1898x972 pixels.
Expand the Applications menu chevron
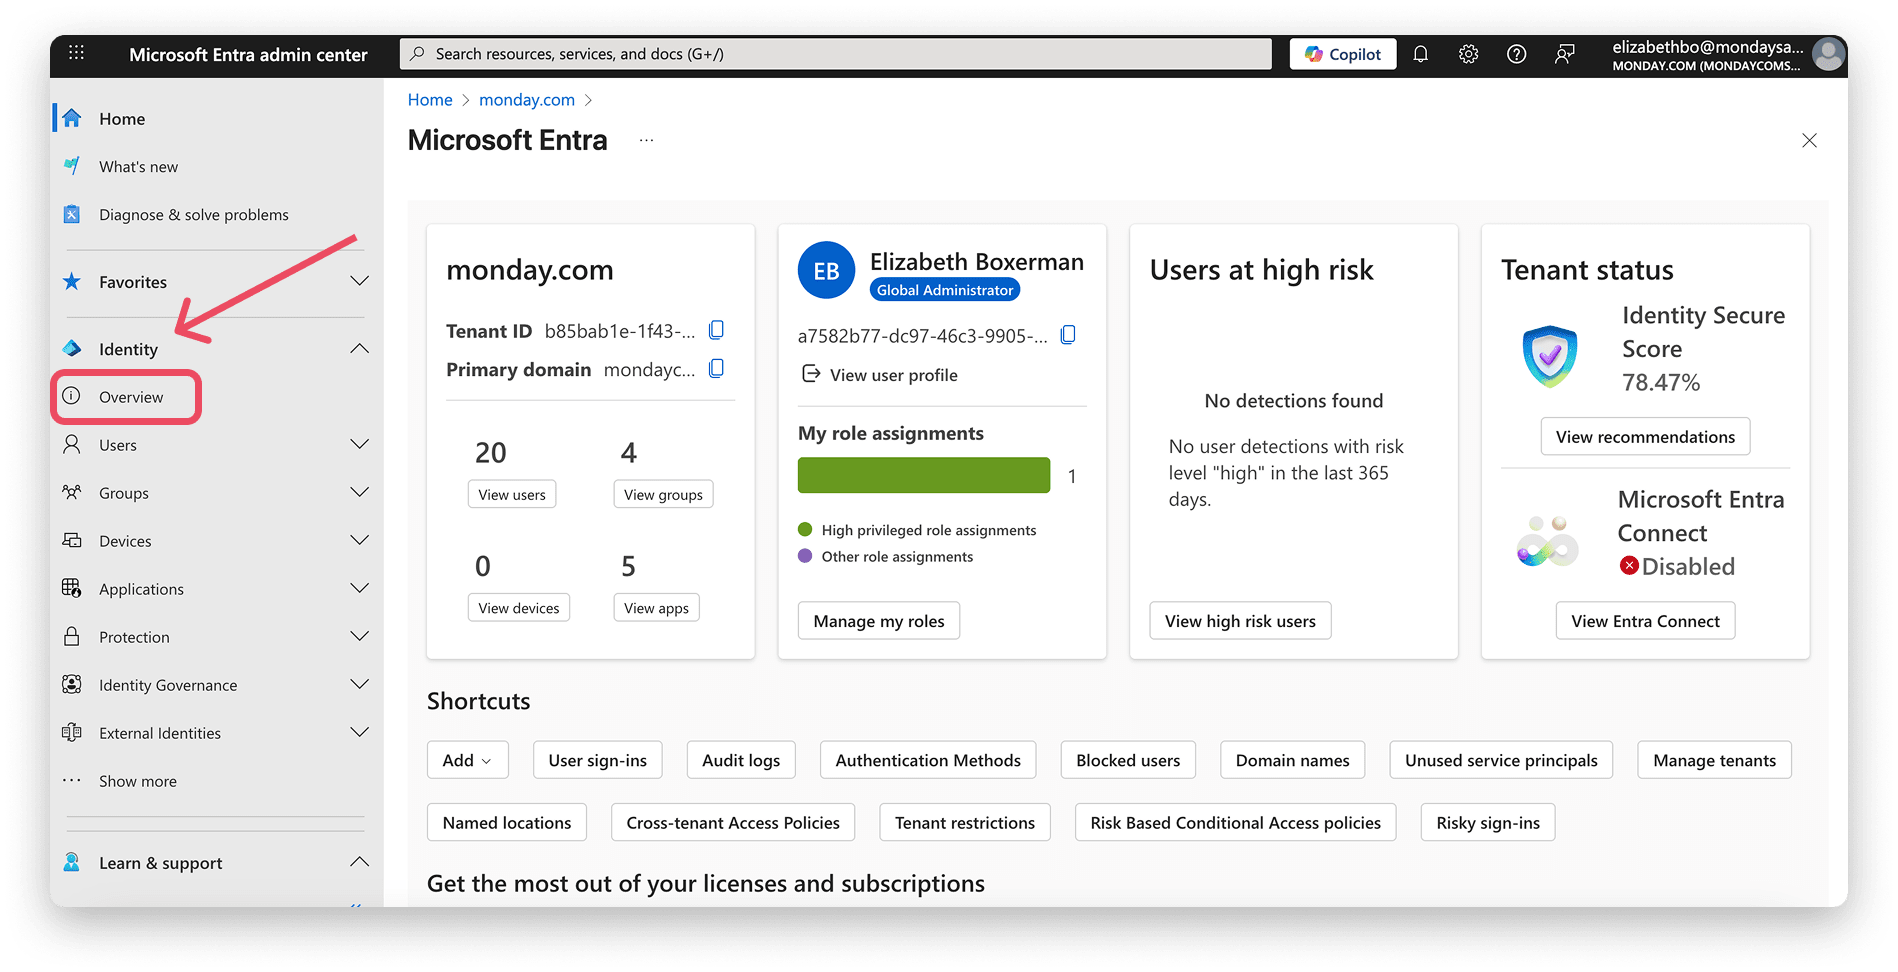pos(360,588)
